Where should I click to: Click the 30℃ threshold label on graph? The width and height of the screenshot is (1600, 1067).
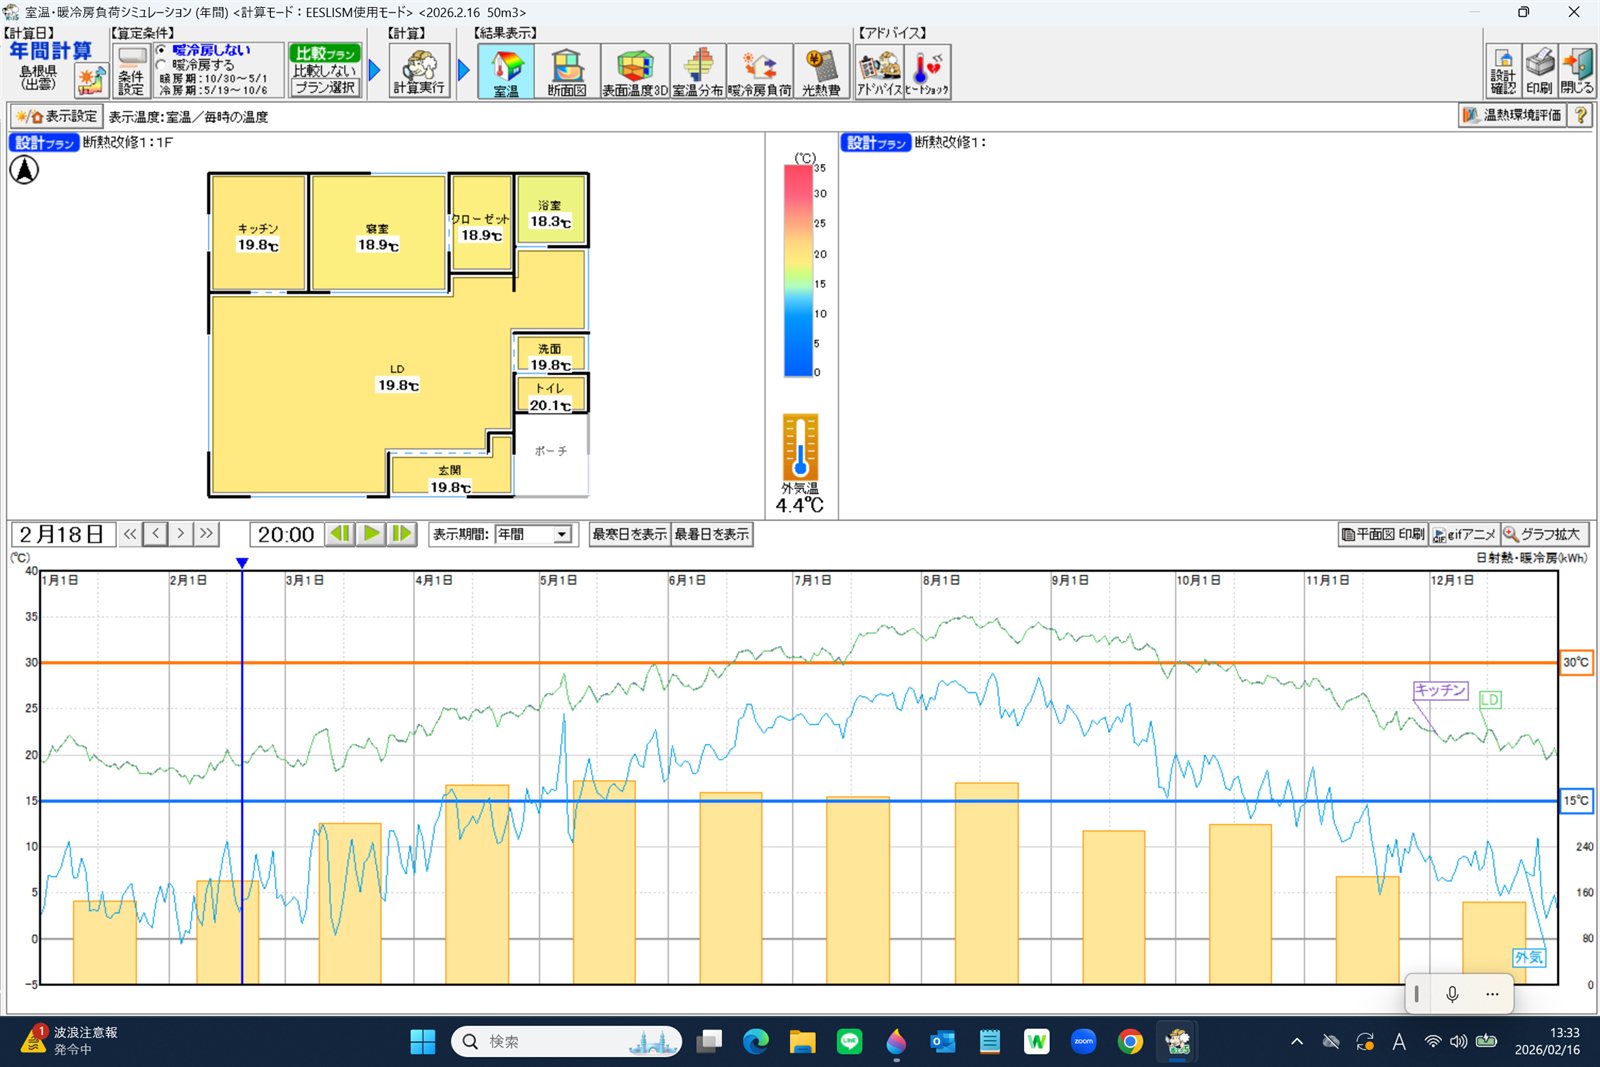[1576, 662]
